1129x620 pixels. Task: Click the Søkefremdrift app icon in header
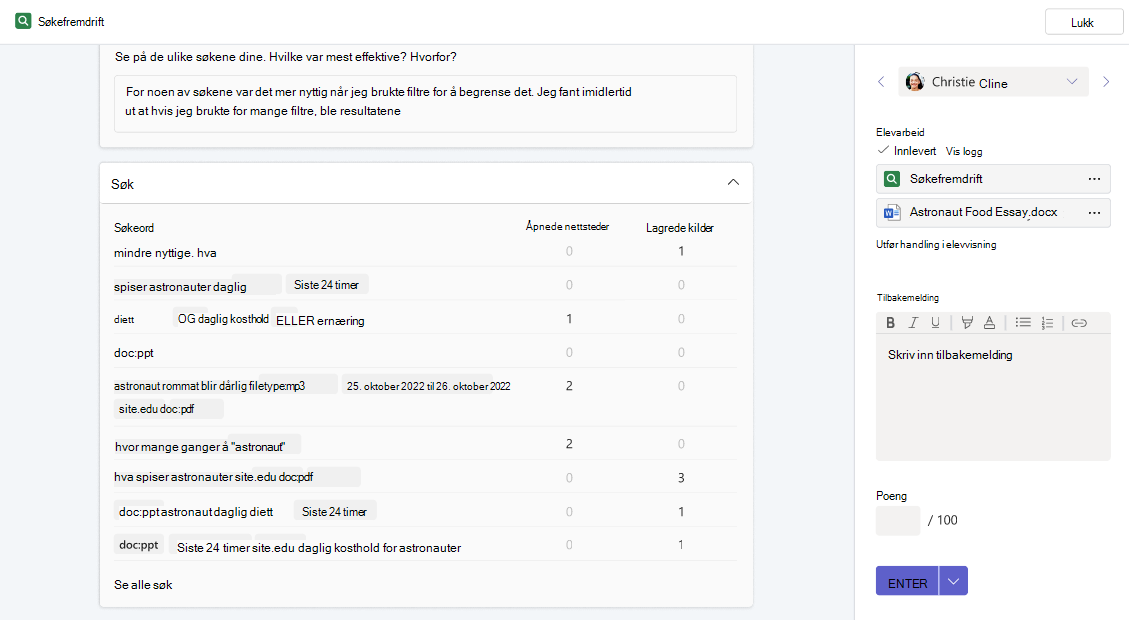point(23,21)
